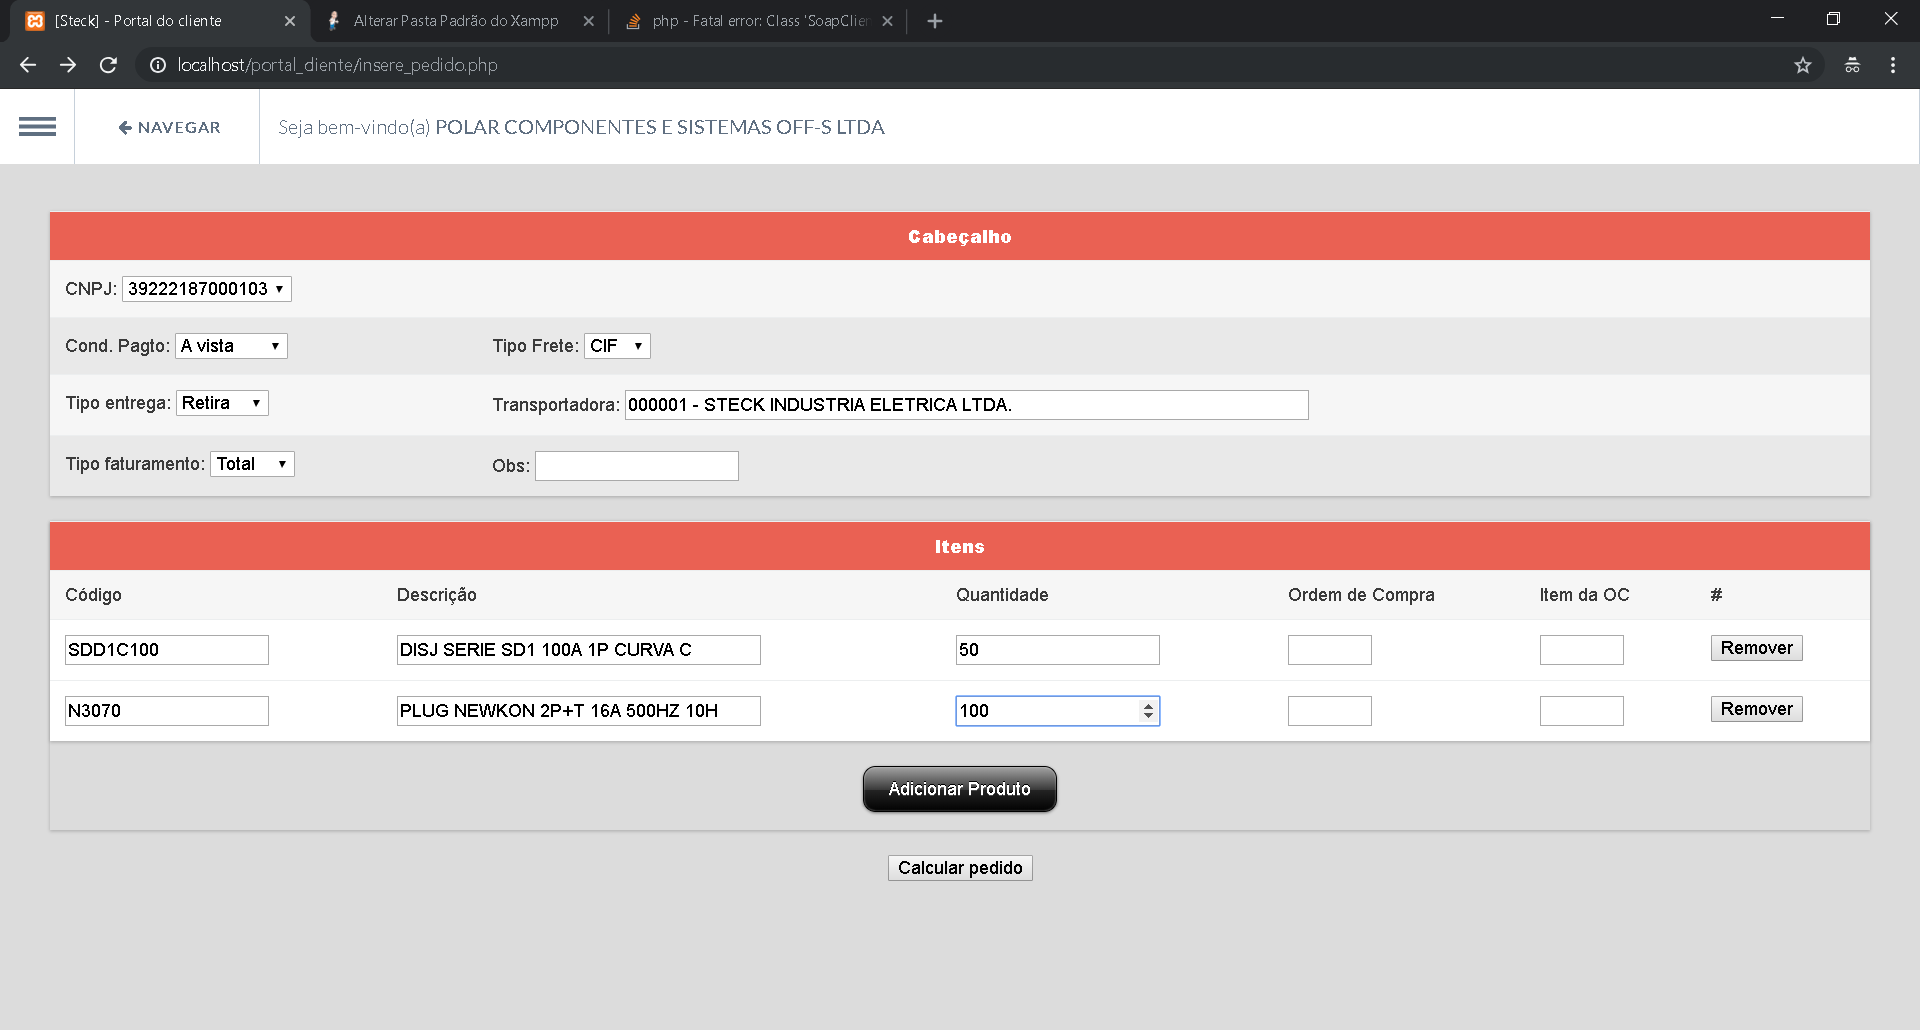Click the Ordem de Compra column heading
The width and height of the screenshot is (1920, 1030).
(x=1361, y=595)
